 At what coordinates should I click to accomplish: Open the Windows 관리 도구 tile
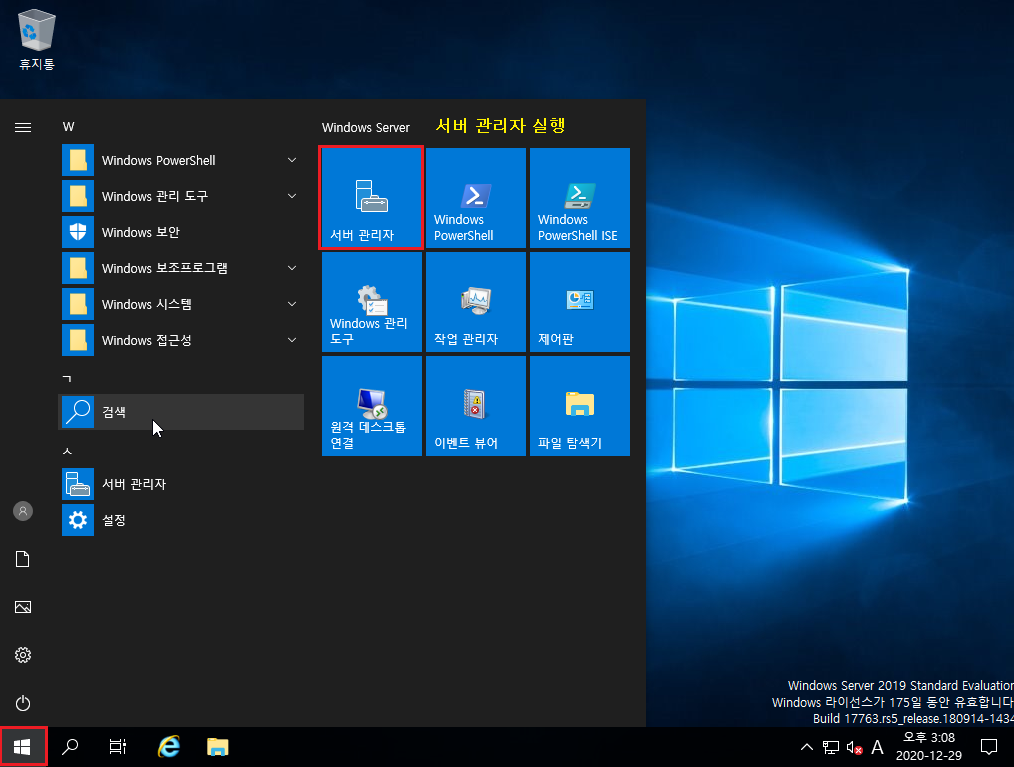tap(372, 302)
